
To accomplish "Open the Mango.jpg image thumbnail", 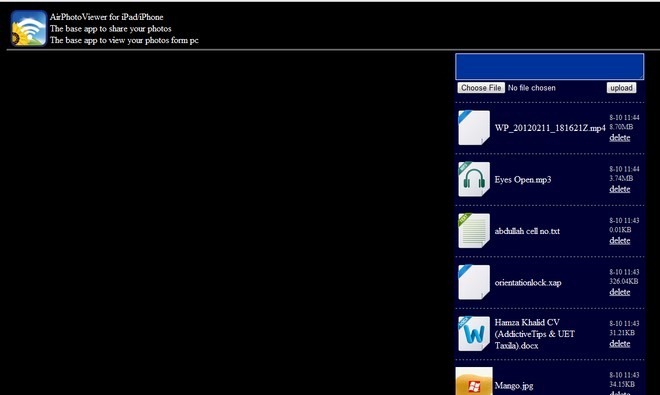I will (474, 381).
